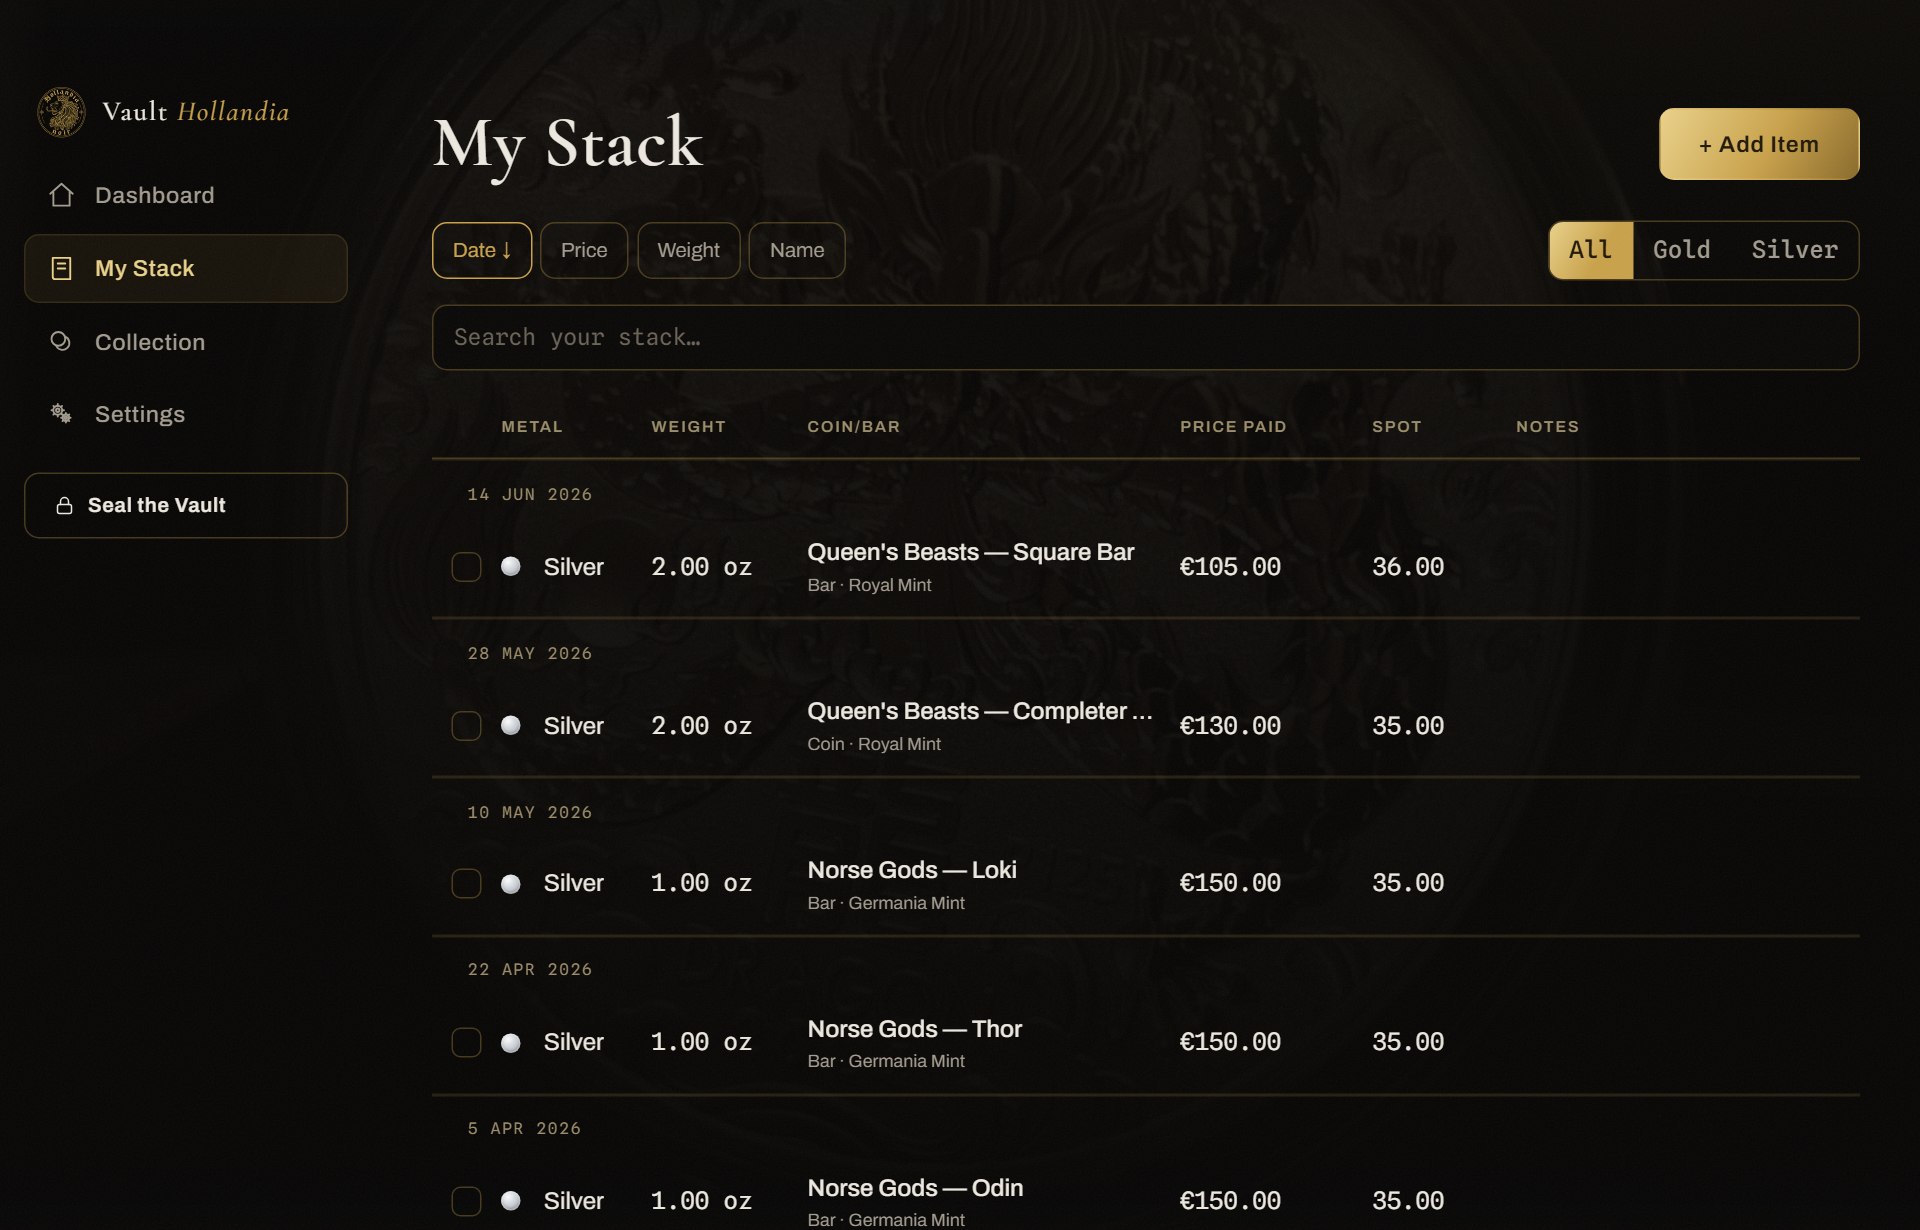Click the padlock icon on Seal the Vault

click(x=64, y=506)
